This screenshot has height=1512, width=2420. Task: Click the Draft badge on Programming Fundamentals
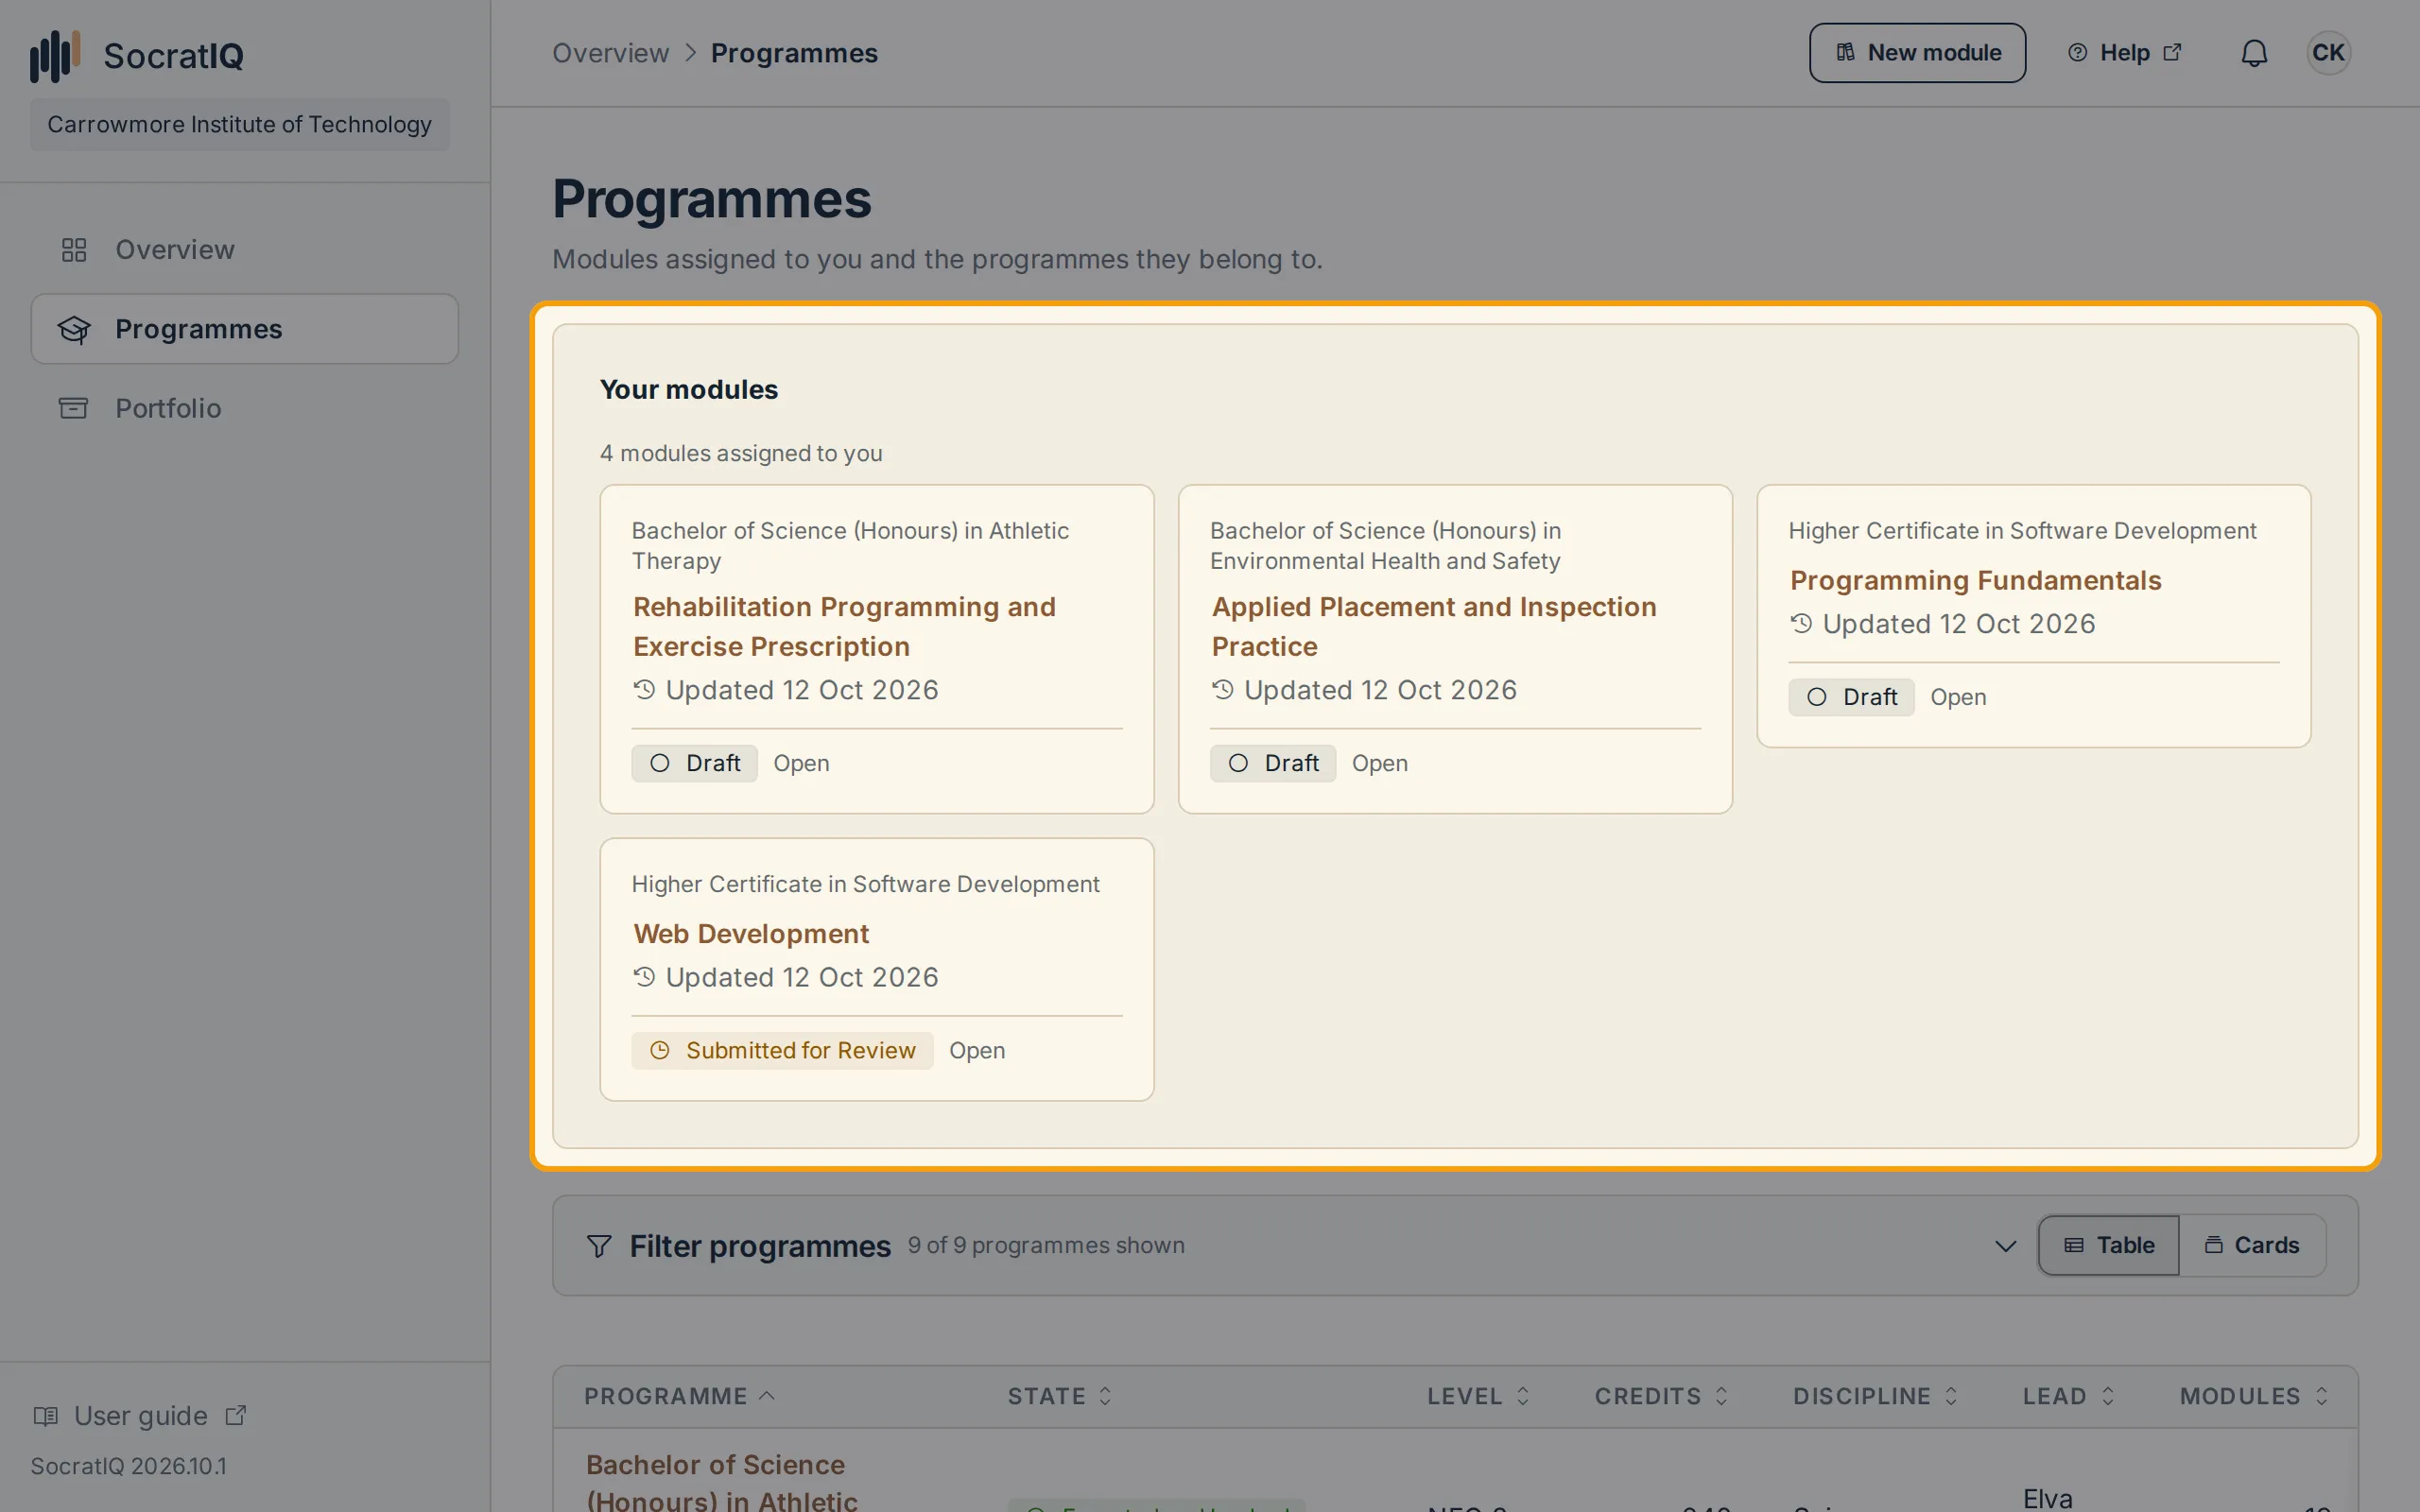click(1851, 697)
